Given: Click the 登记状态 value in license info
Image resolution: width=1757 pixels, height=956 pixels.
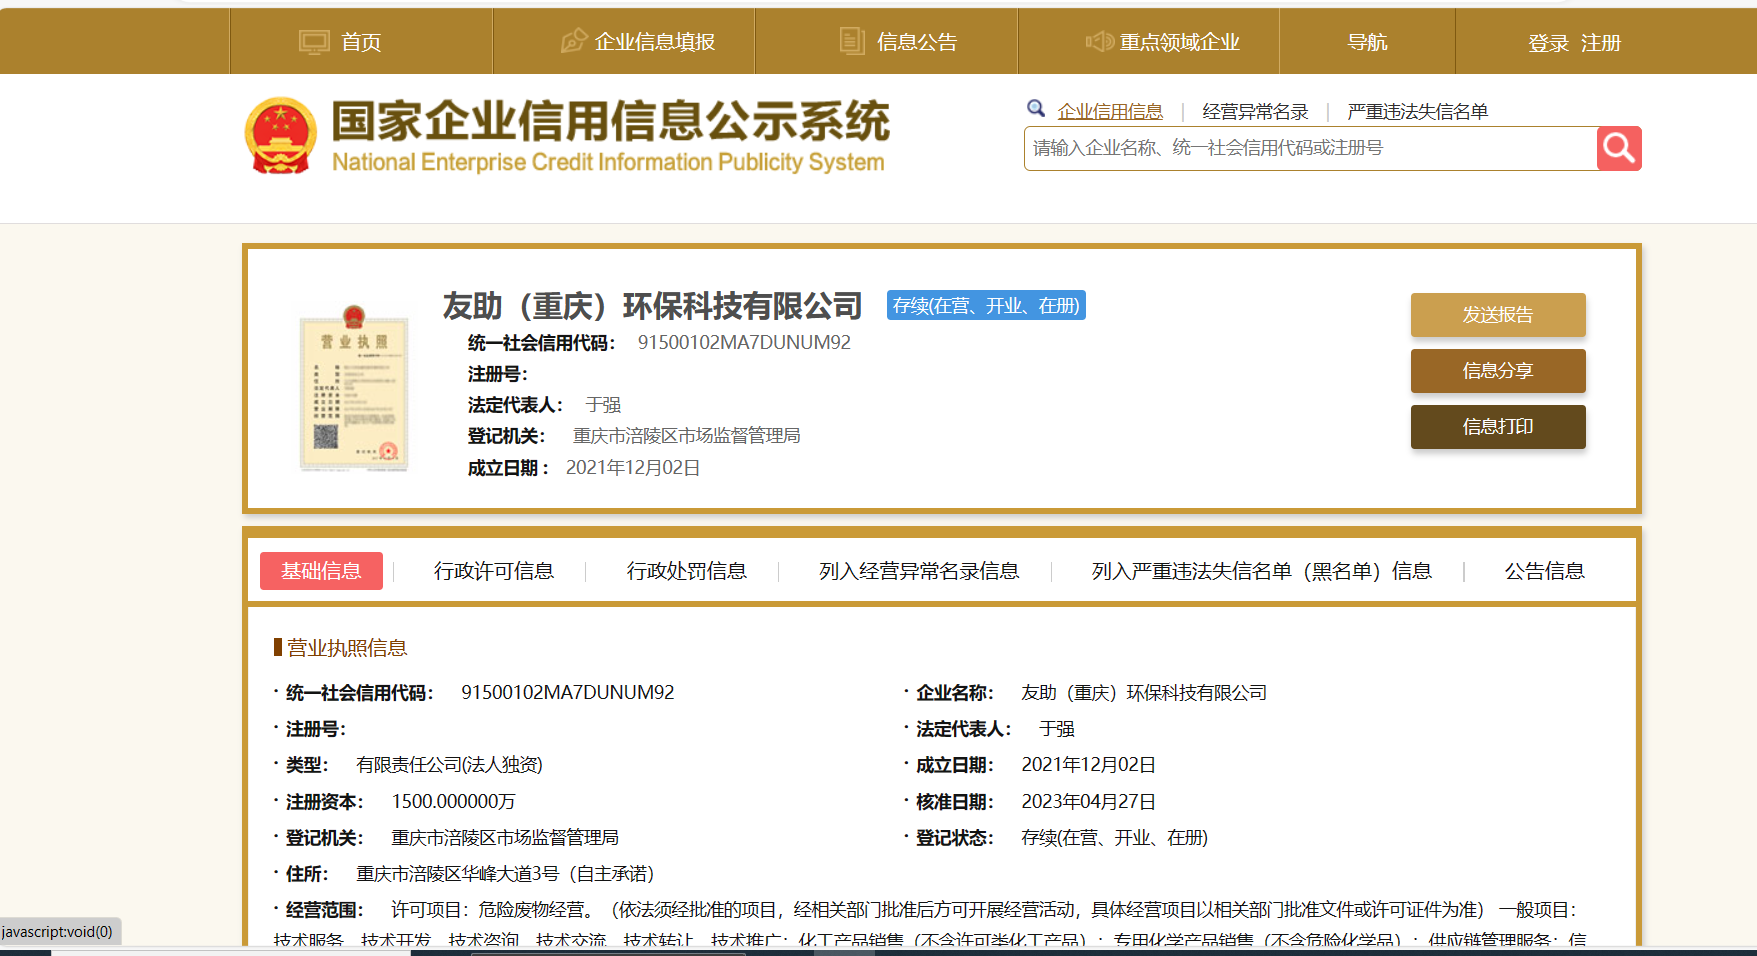Looking at the screenshot, I should coord(1114,838).
